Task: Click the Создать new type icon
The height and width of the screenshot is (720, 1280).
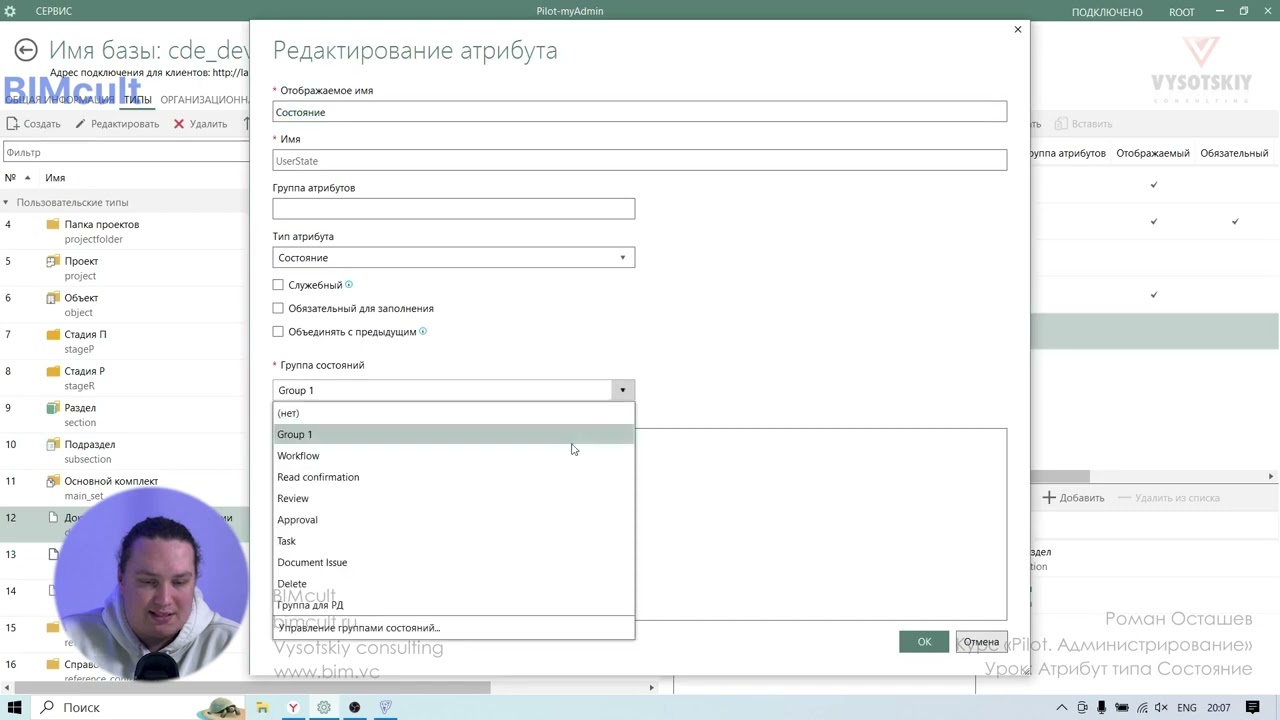Action: tap(13, 124)
